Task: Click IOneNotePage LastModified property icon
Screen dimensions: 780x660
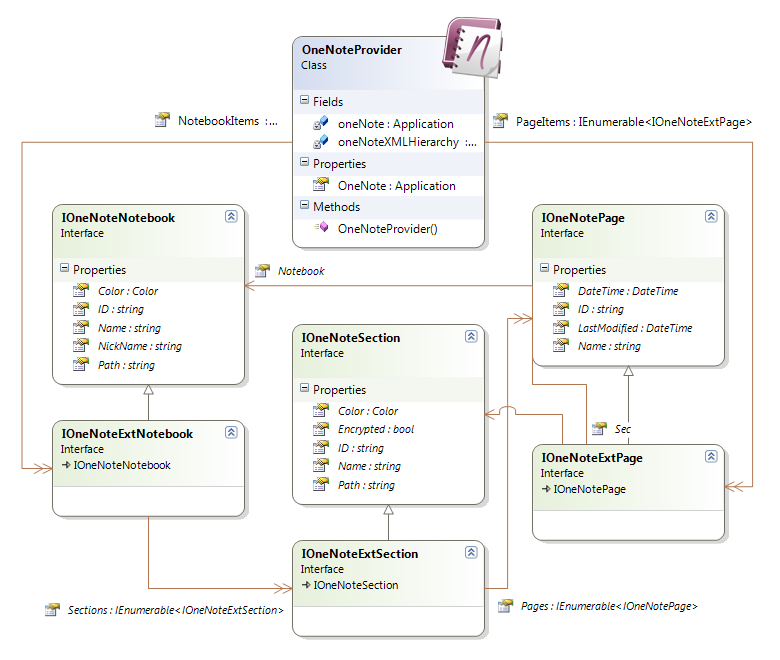Action: pos(561,327)
